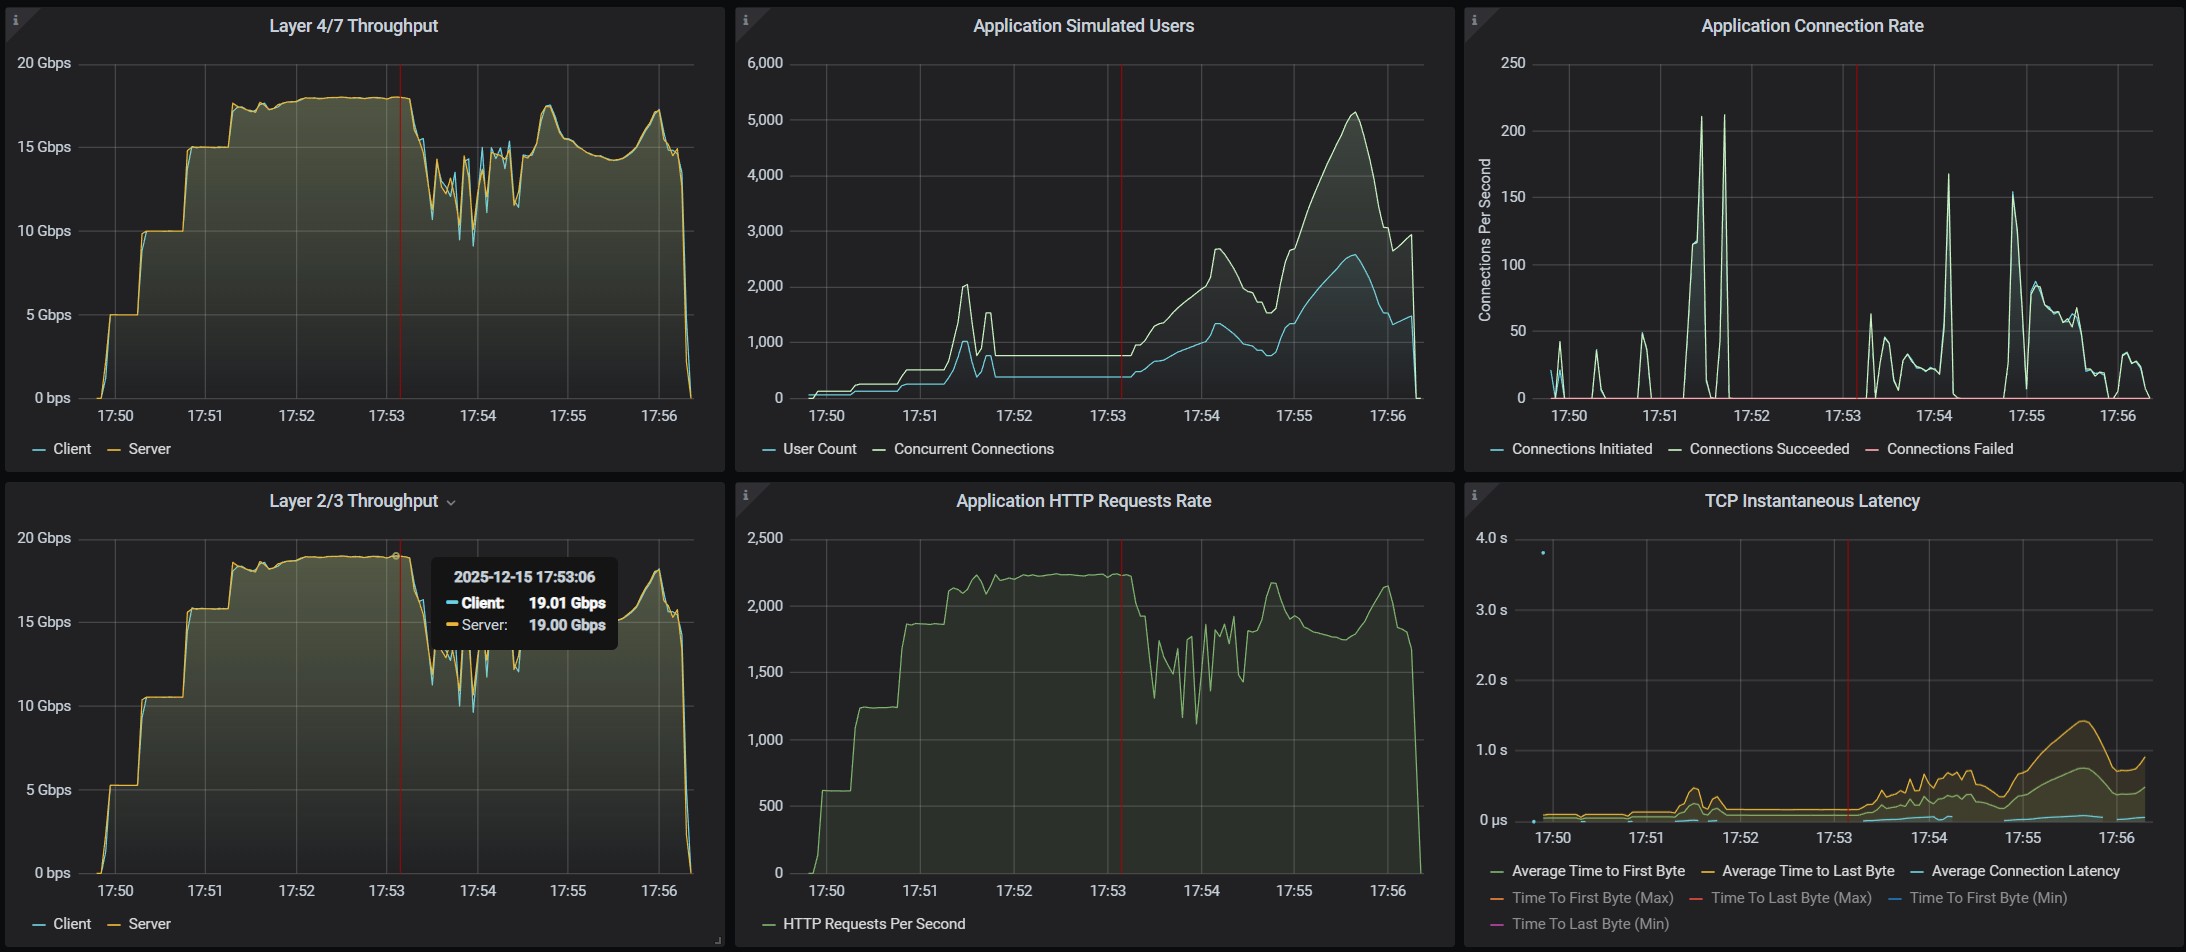Show the Time To Last Byte (Min) series

tap(1590, 924)
